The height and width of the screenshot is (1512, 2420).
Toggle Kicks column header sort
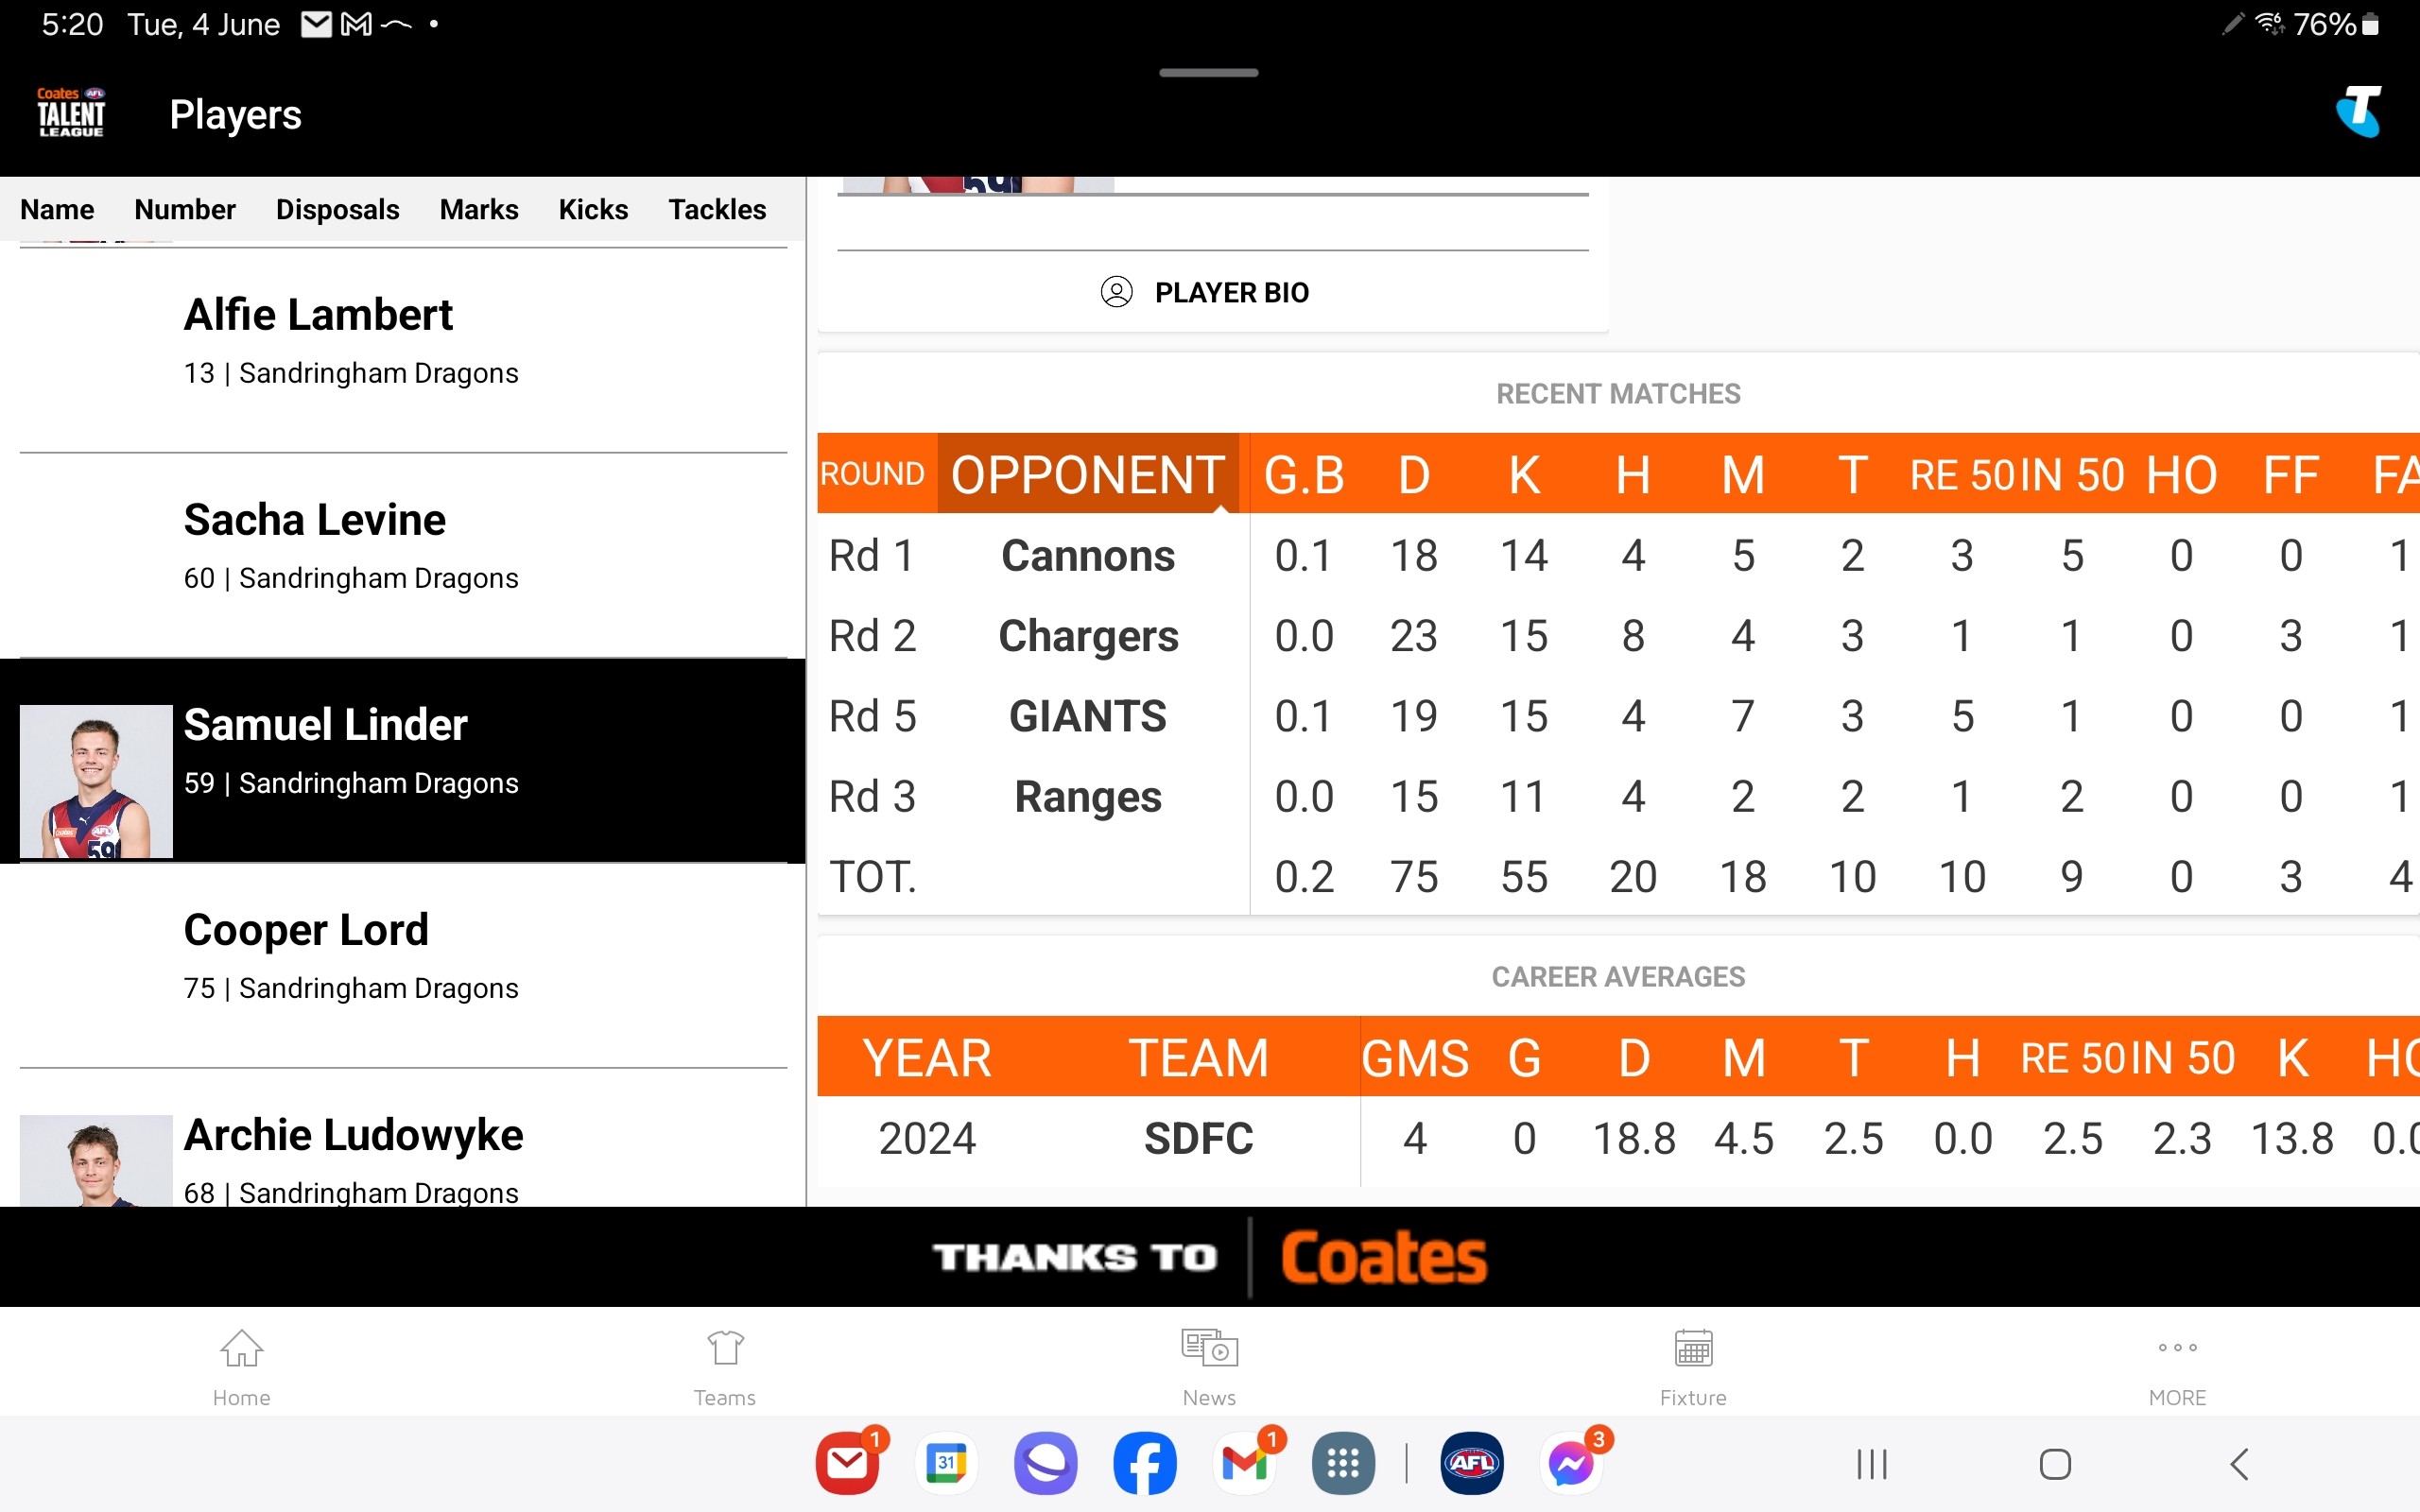(x=593, y=209)
